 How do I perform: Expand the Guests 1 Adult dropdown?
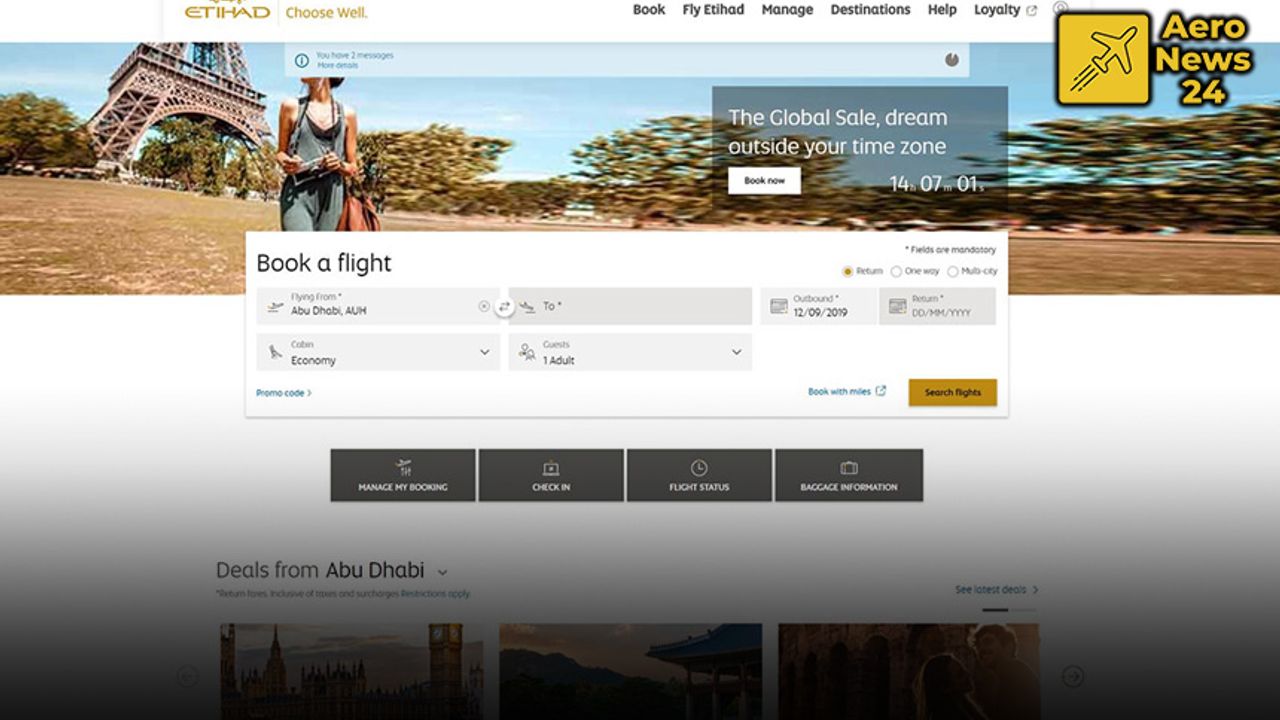[630, 352]
